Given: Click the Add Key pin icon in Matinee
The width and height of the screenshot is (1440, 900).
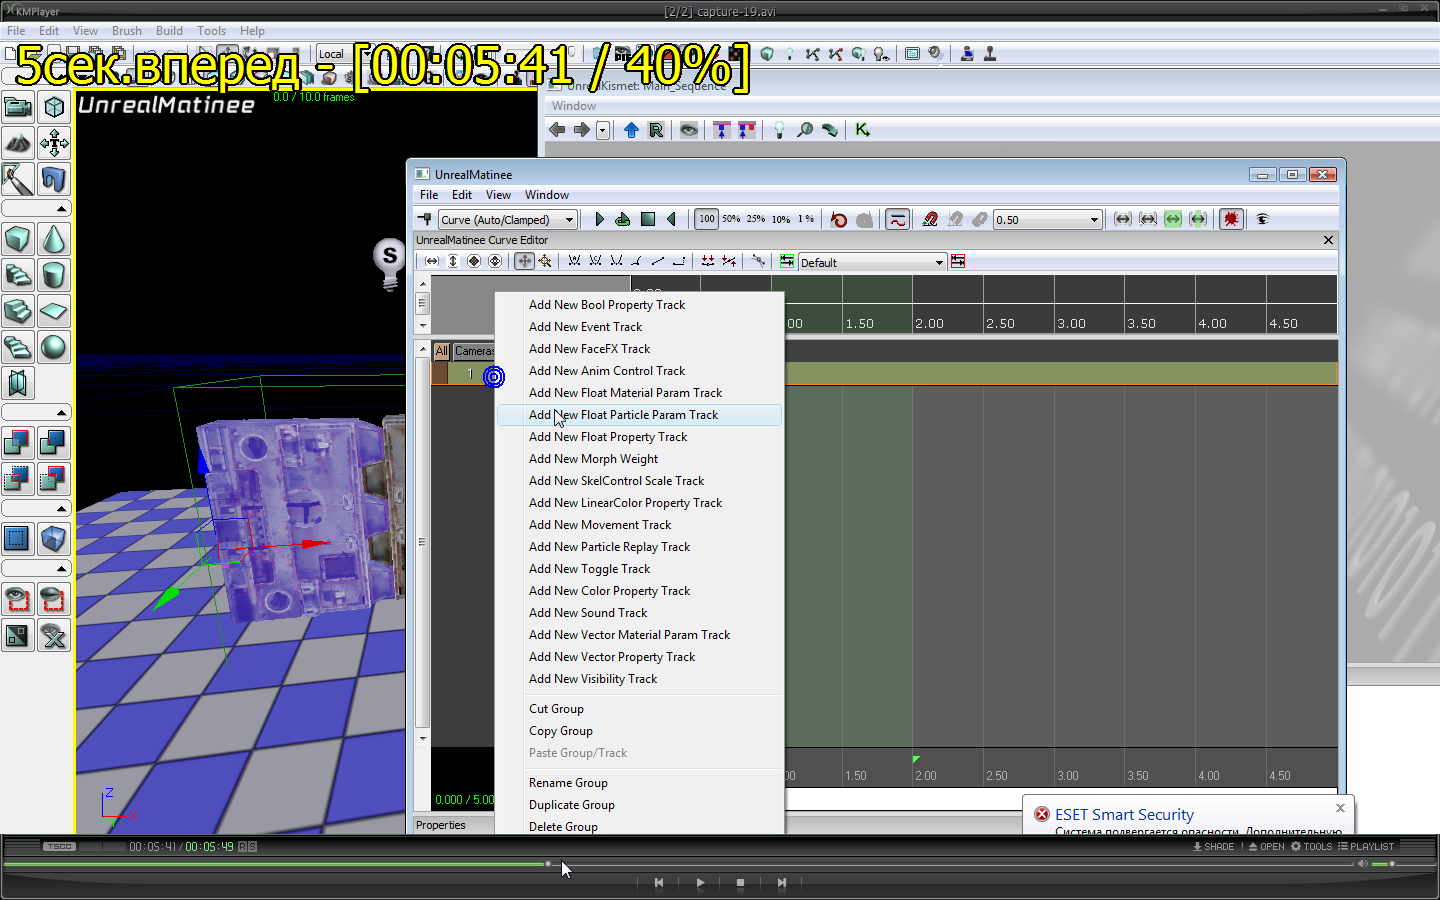Looking at the screenshot, I should click(x=424, y=219).
